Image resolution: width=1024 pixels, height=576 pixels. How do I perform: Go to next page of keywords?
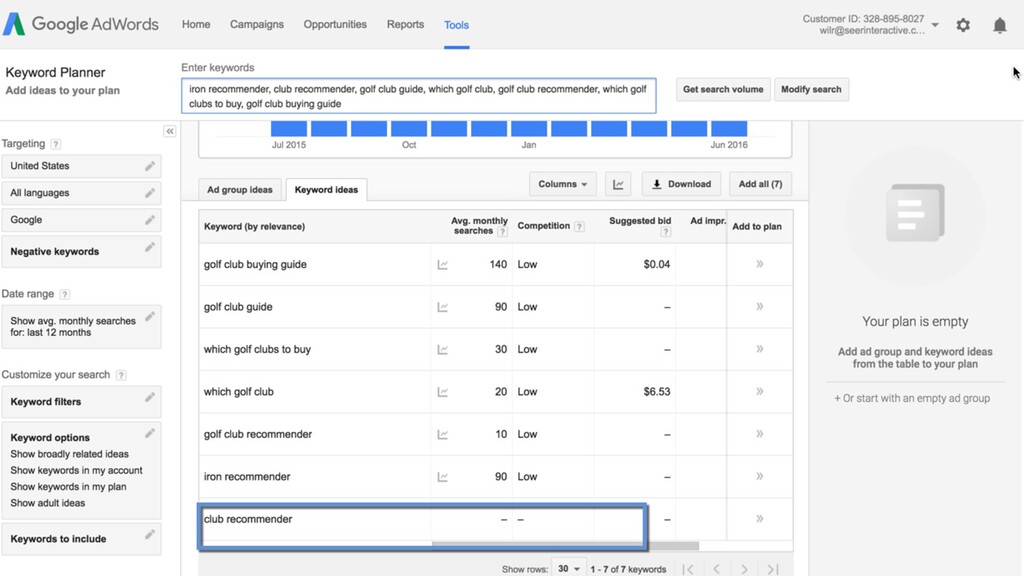[x=744, y=569]
